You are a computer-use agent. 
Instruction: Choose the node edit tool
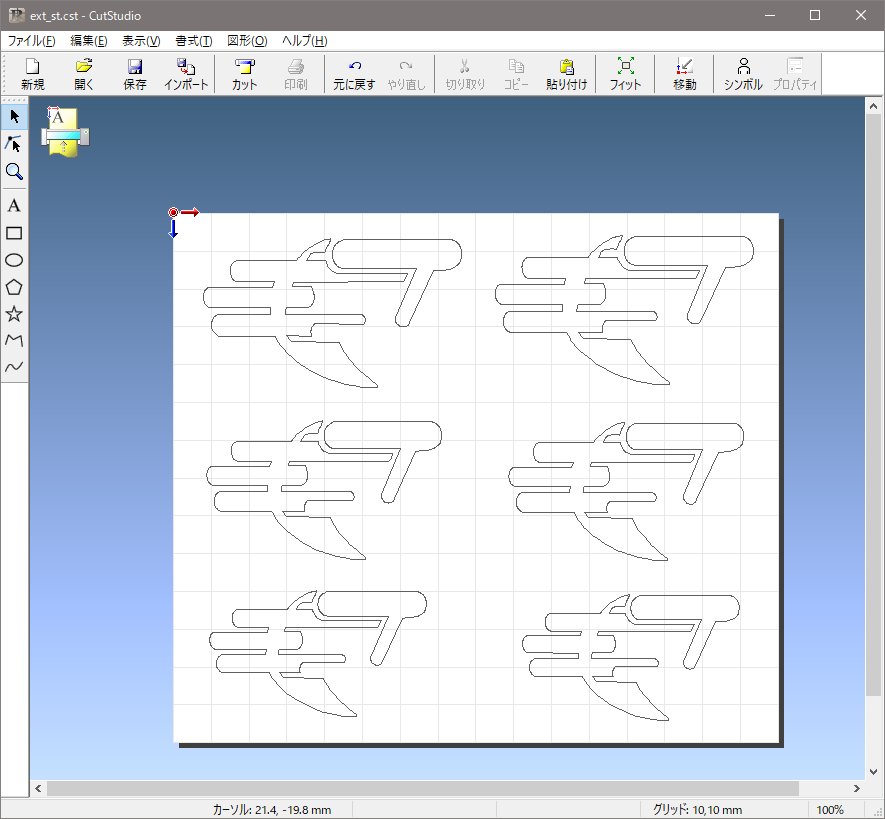click(x=14, y=144)
